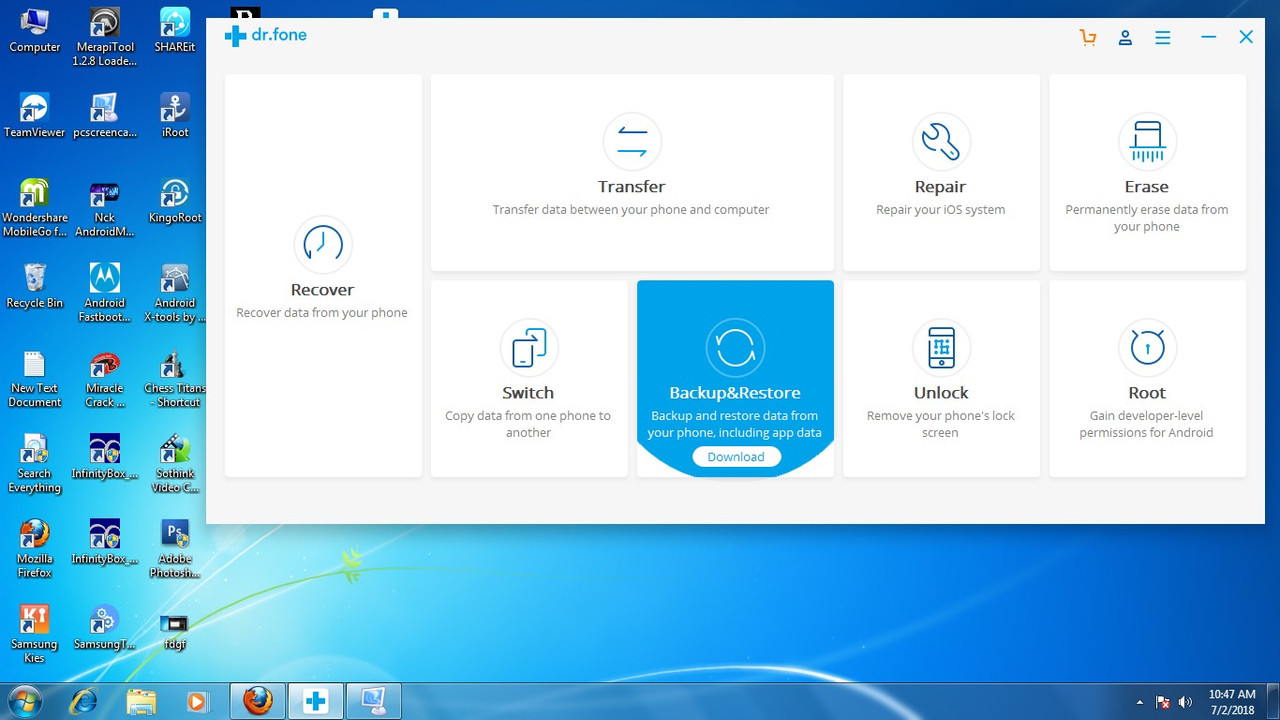
Task: Select the Chess Titans shortcut
Action: click(x=175, y=379)
